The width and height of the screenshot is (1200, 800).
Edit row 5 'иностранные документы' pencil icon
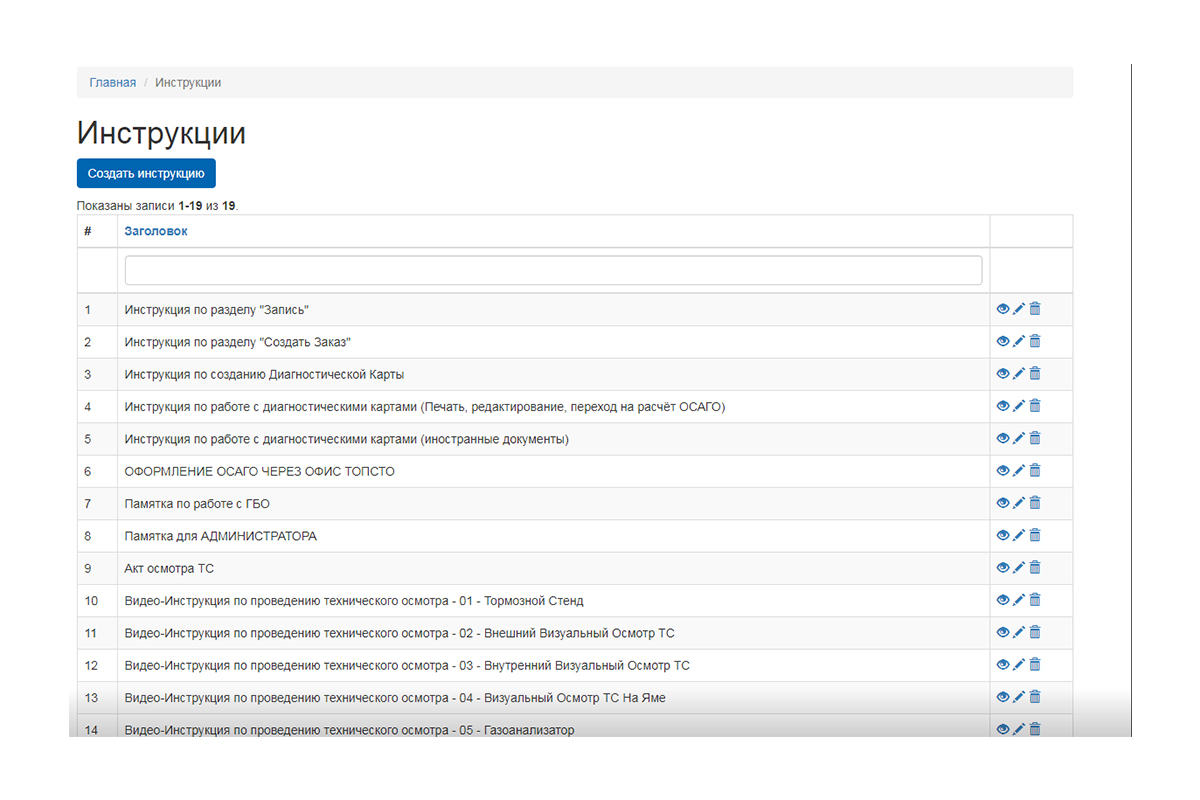tap(1019, 438)
